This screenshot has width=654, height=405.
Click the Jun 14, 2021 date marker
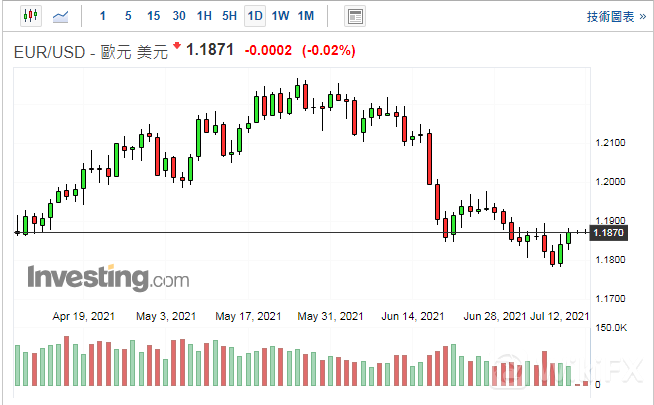(413, 317)
